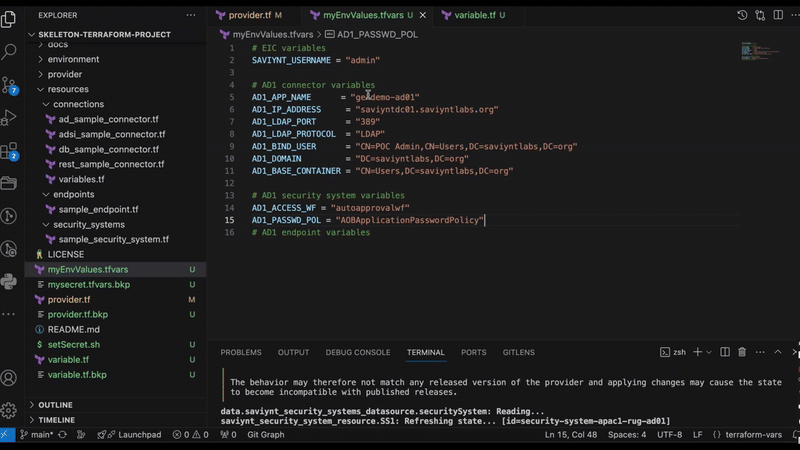The height and width of the screenshot is (450, 800).
Task: Open the OUTPUT panel tab
Action: coord(293,352)
